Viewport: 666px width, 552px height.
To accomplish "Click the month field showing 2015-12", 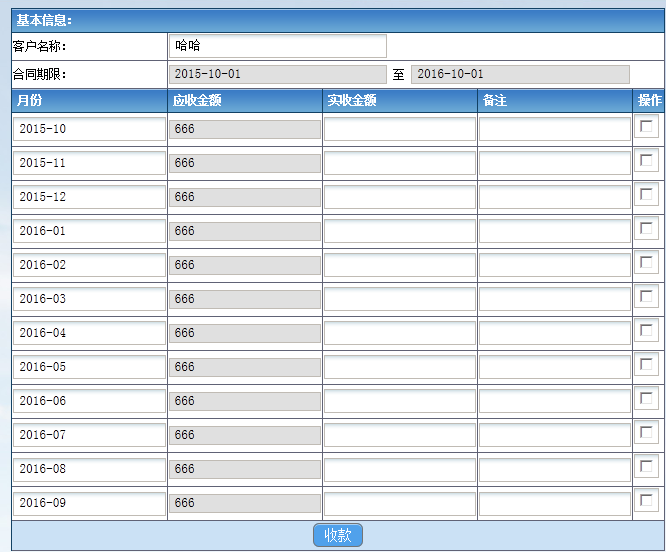I will [x=89, y=197].
